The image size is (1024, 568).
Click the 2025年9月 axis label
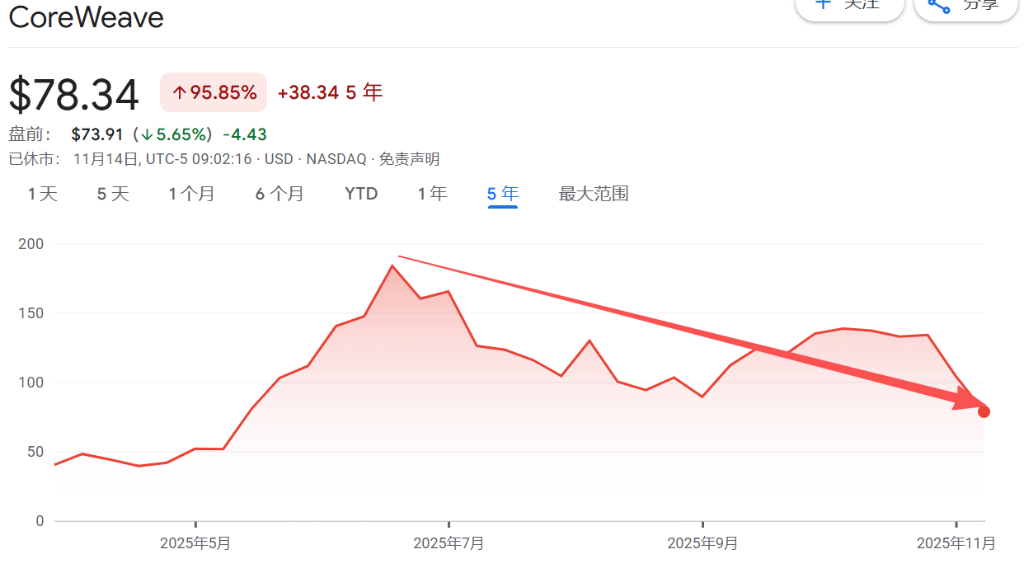702,543
